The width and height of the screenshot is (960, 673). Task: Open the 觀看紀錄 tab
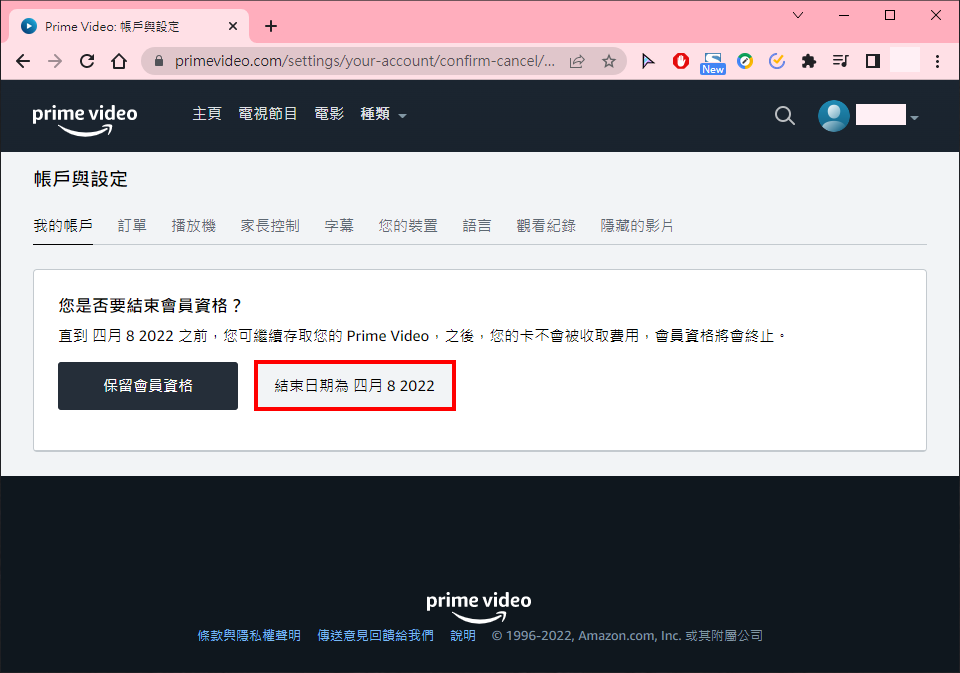pos(546,226)
